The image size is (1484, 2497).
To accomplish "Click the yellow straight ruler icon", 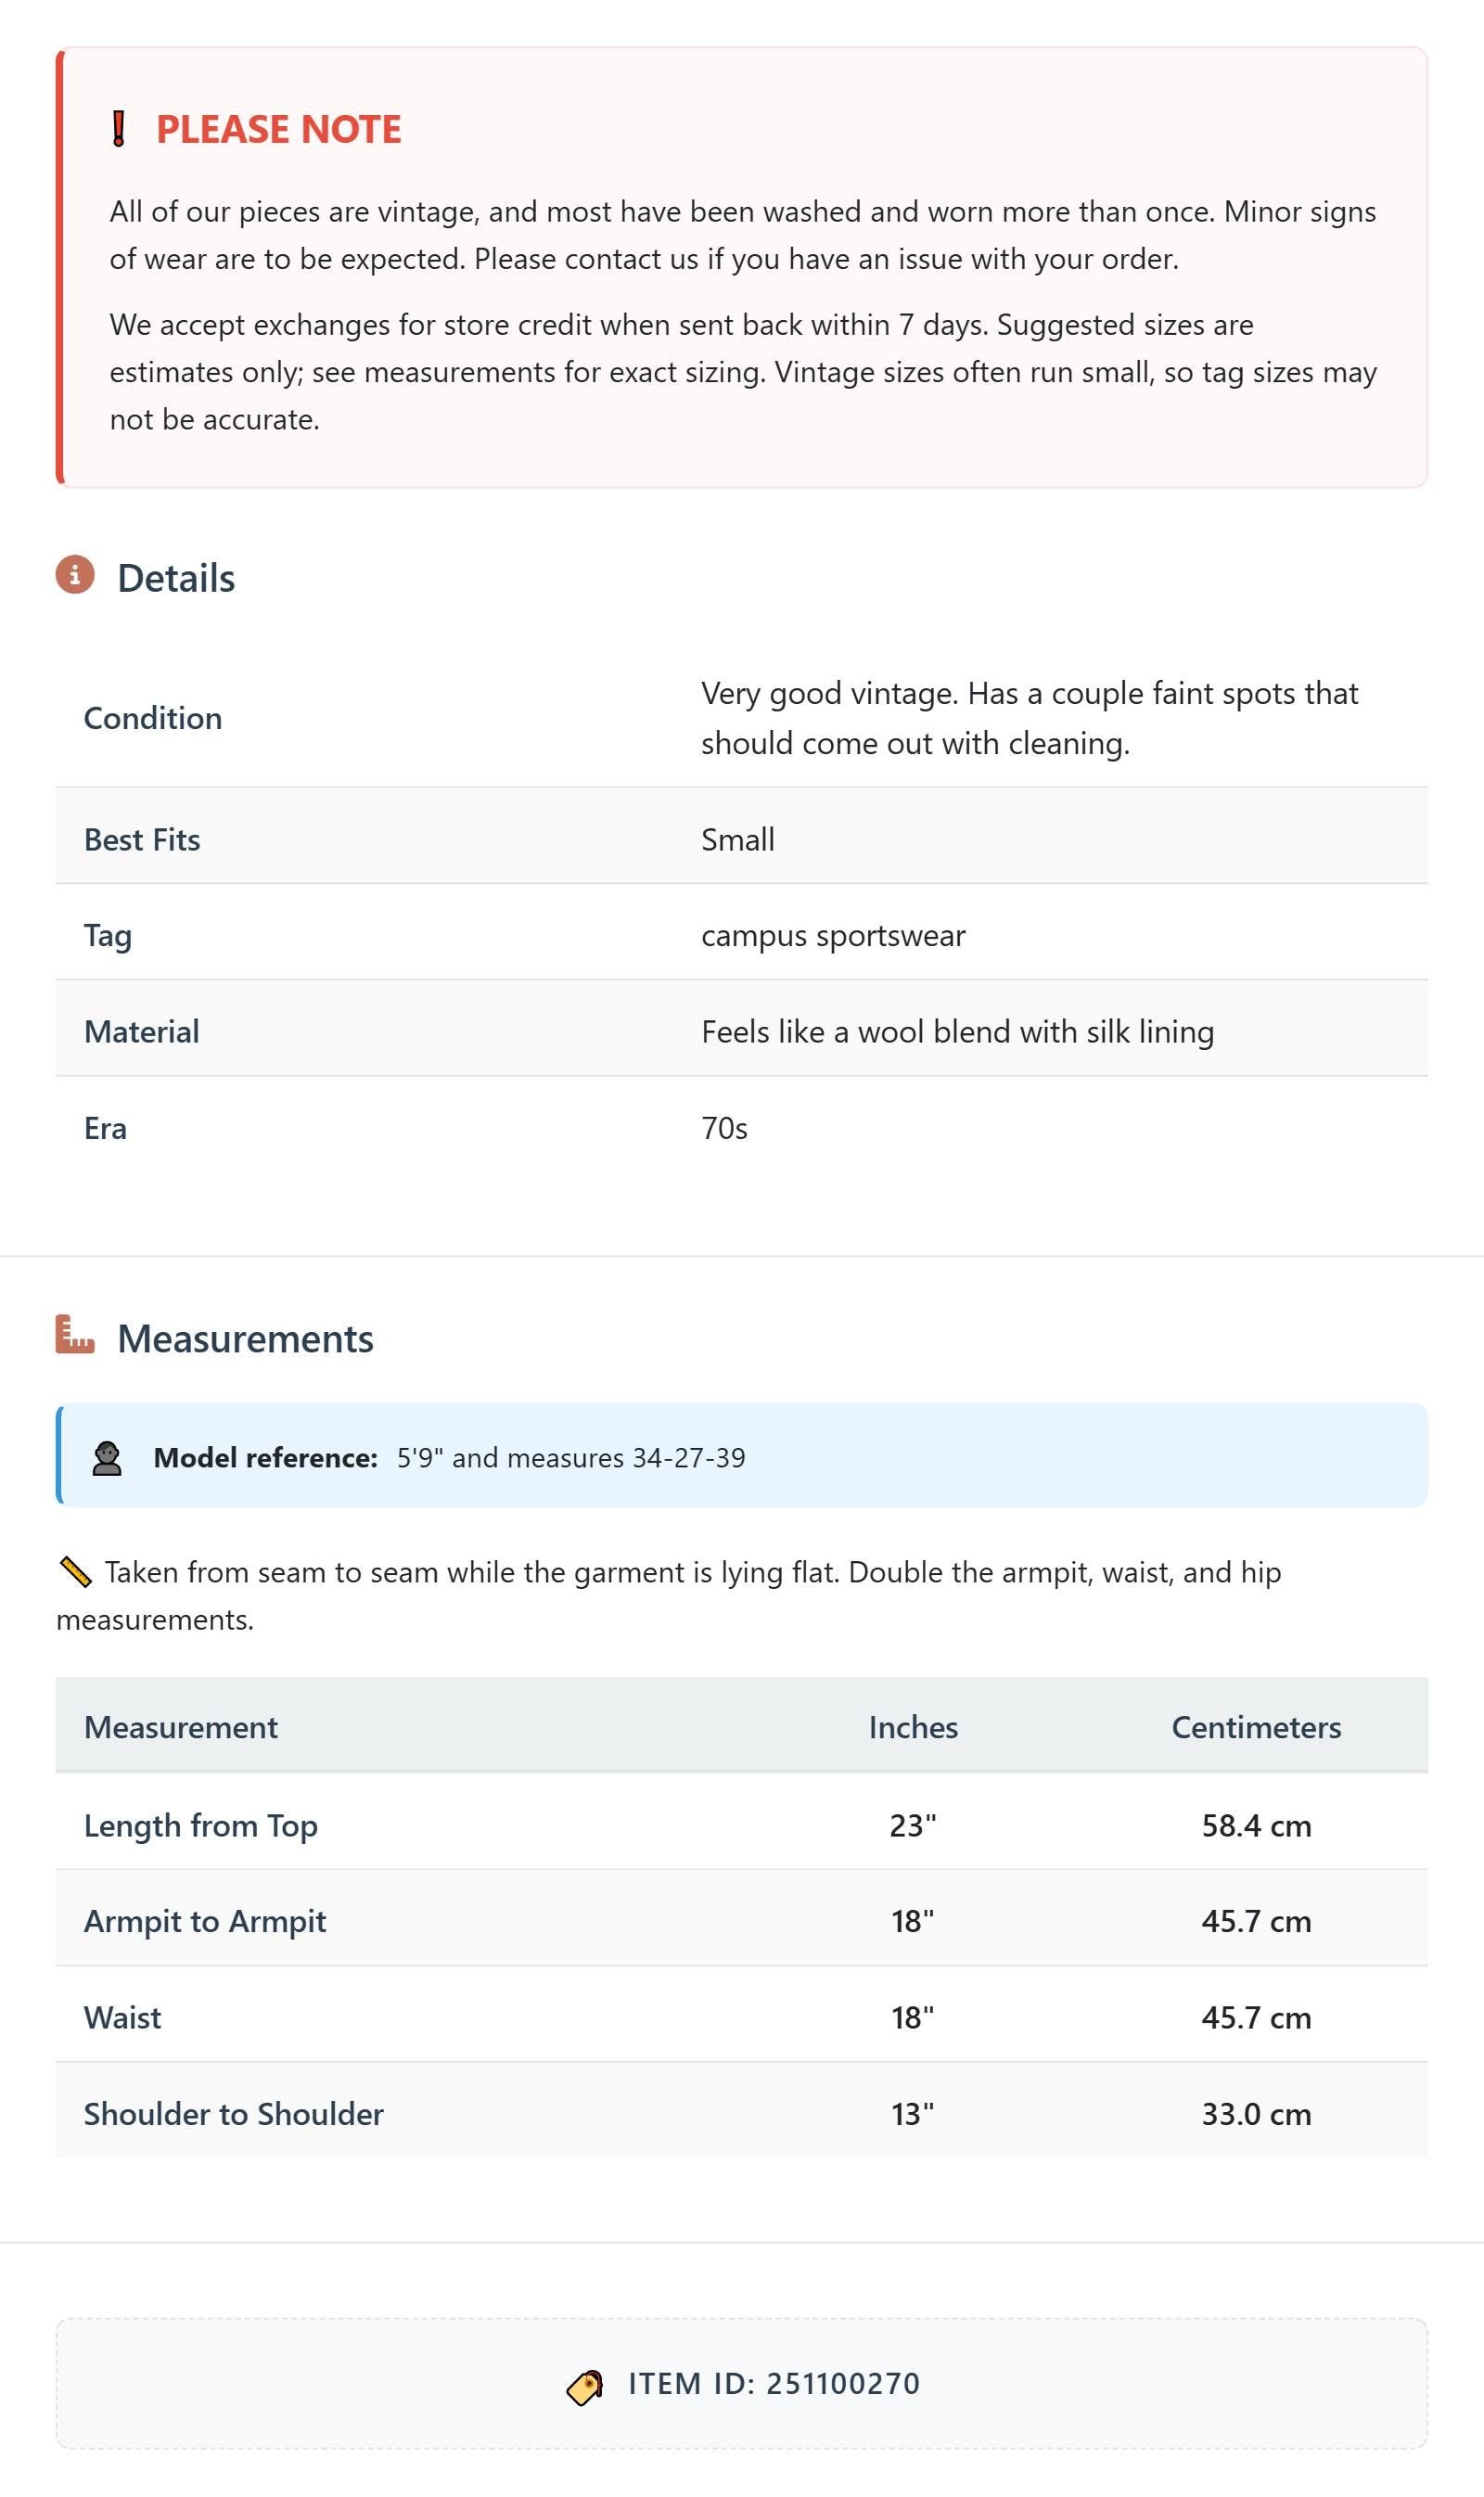I will (x=75, y=1572).
